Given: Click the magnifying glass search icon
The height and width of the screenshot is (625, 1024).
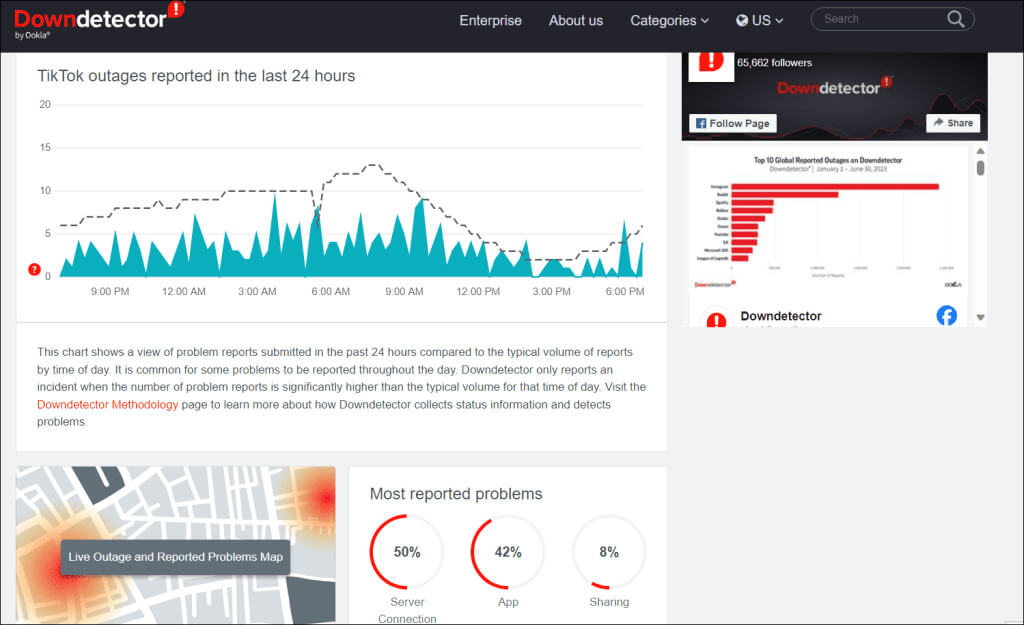Looking at the screenshot, I should point(955,19).
